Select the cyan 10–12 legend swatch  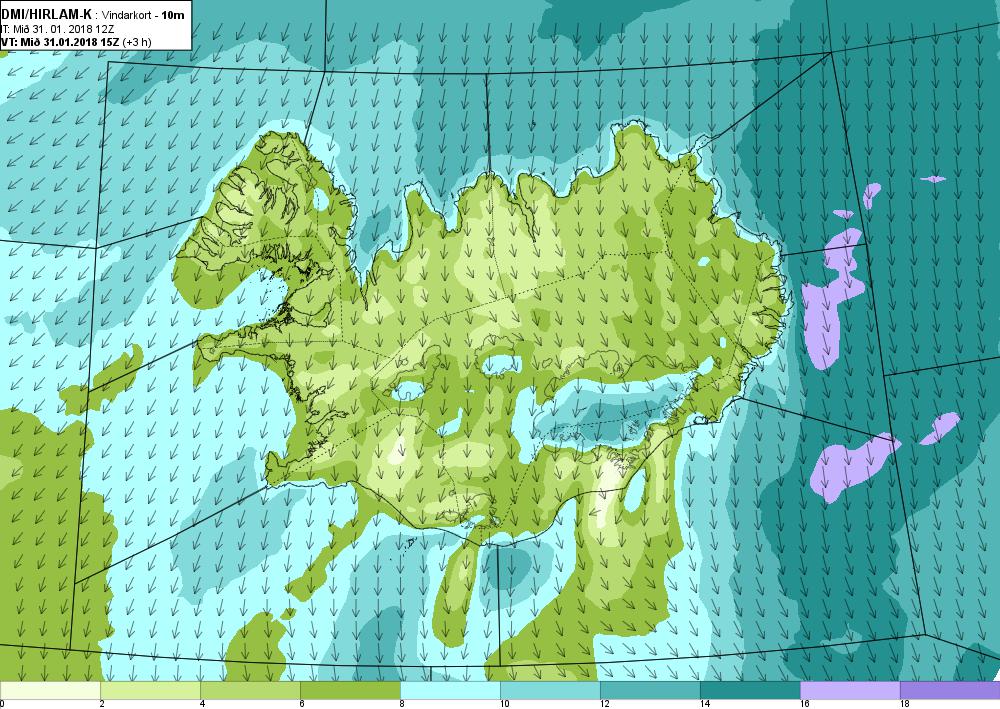550,690
